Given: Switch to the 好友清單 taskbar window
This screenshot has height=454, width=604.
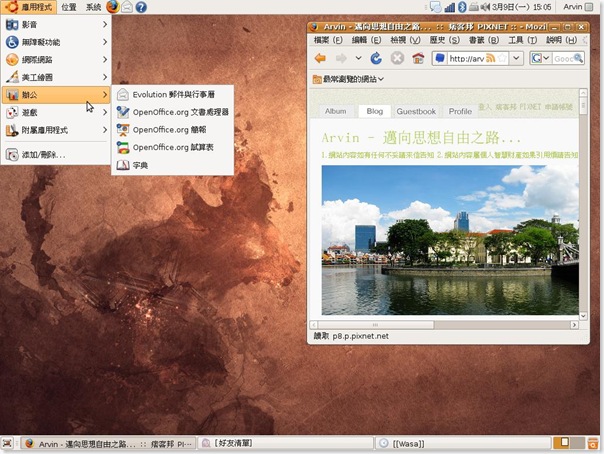Looking at the screenshot, I should pyautogui.click(x=286, y=443).
